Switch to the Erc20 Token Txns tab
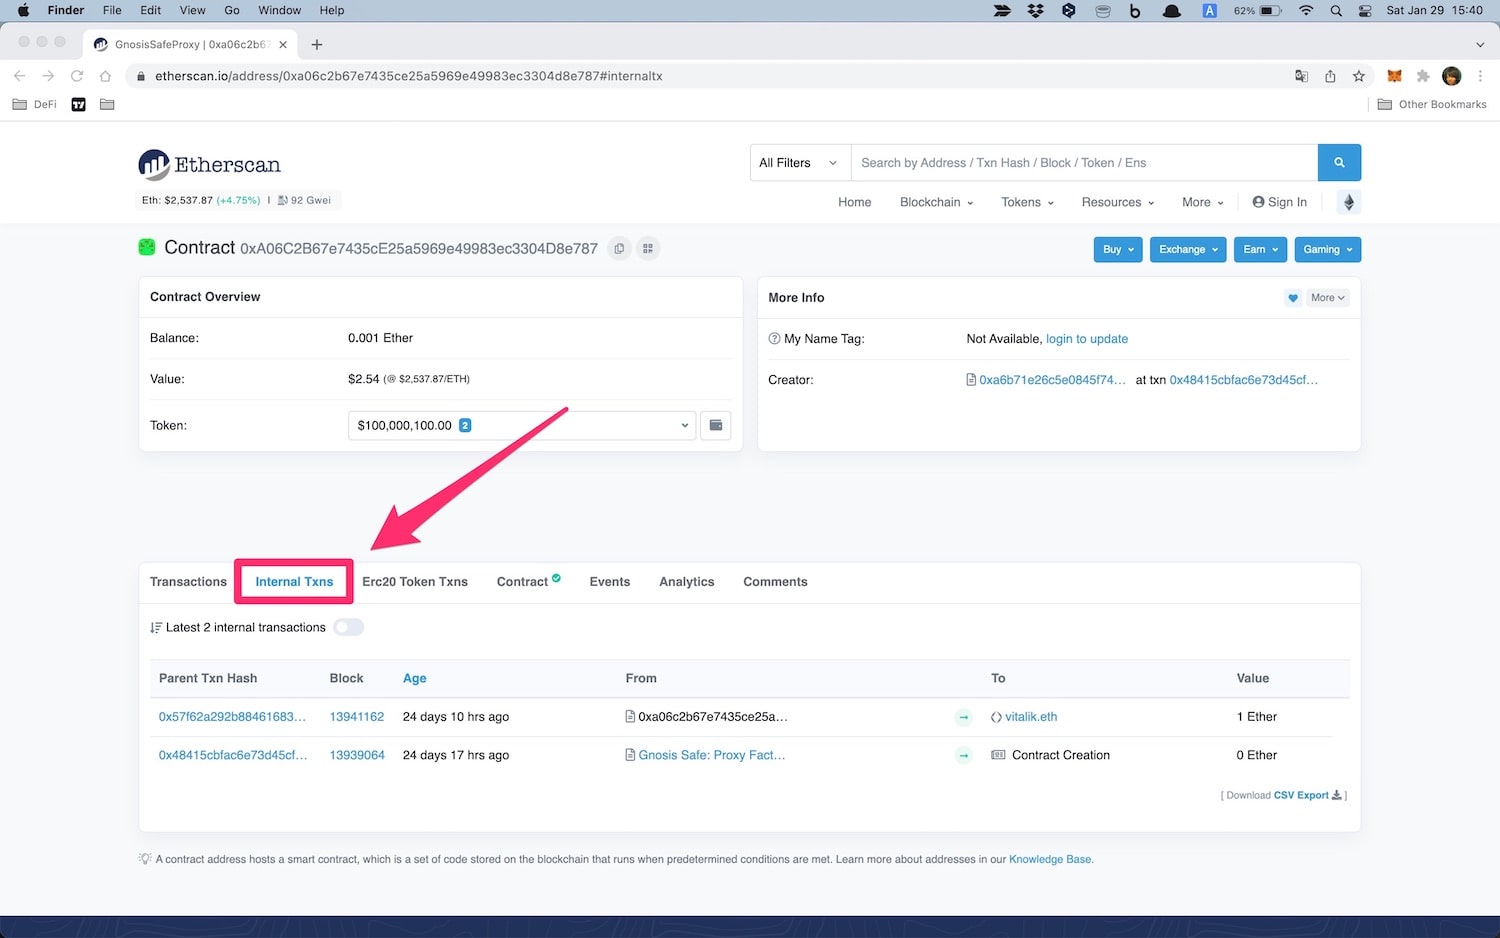Screen dimensions: 1500x938 (415, 582)
